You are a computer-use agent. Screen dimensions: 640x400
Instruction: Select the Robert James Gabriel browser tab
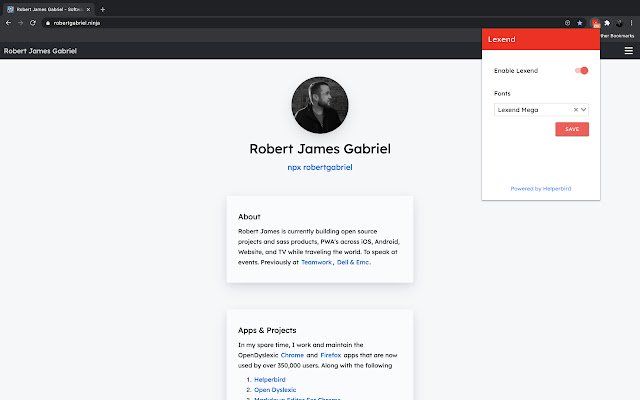pos(49,9)
